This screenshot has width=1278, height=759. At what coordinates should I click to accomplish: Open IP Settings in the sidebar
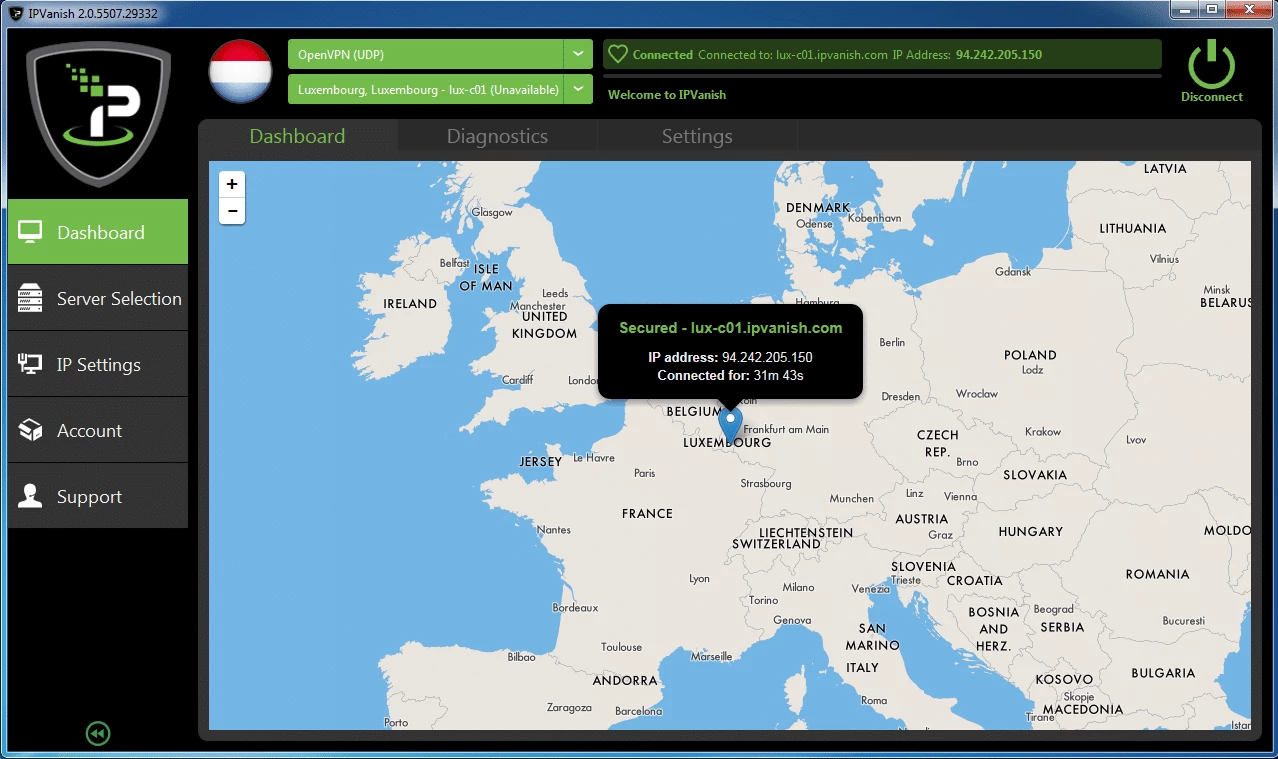click(98, 364)
